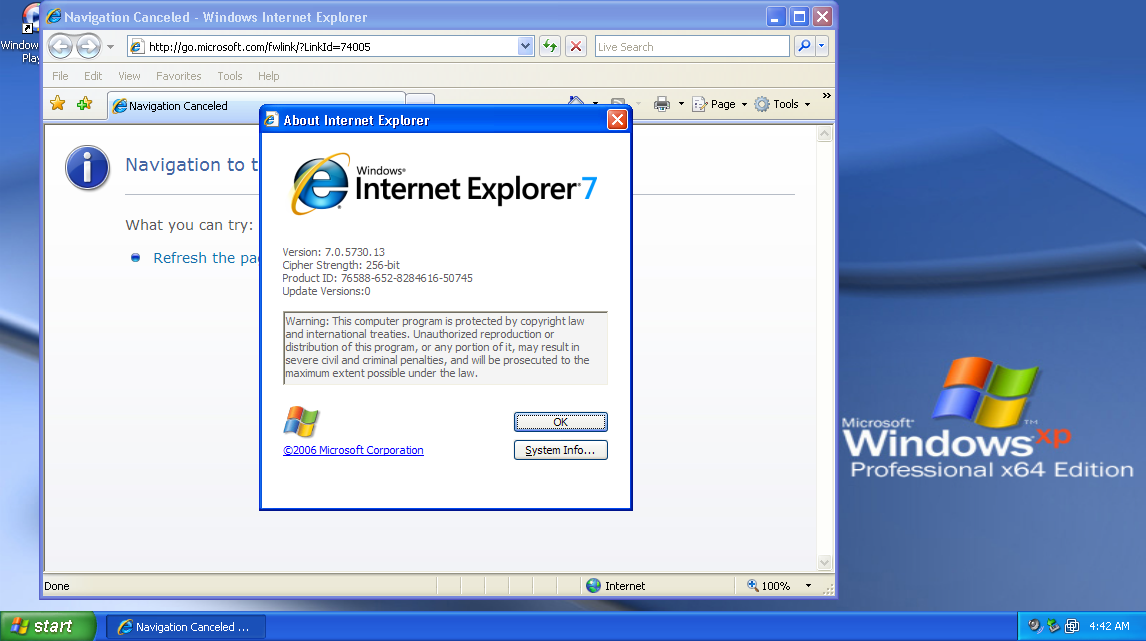Image resolution: width=1146 pixels, height=641 pixels.
Task: Click the IE icon in browser title bar
Action: point(54,16)
